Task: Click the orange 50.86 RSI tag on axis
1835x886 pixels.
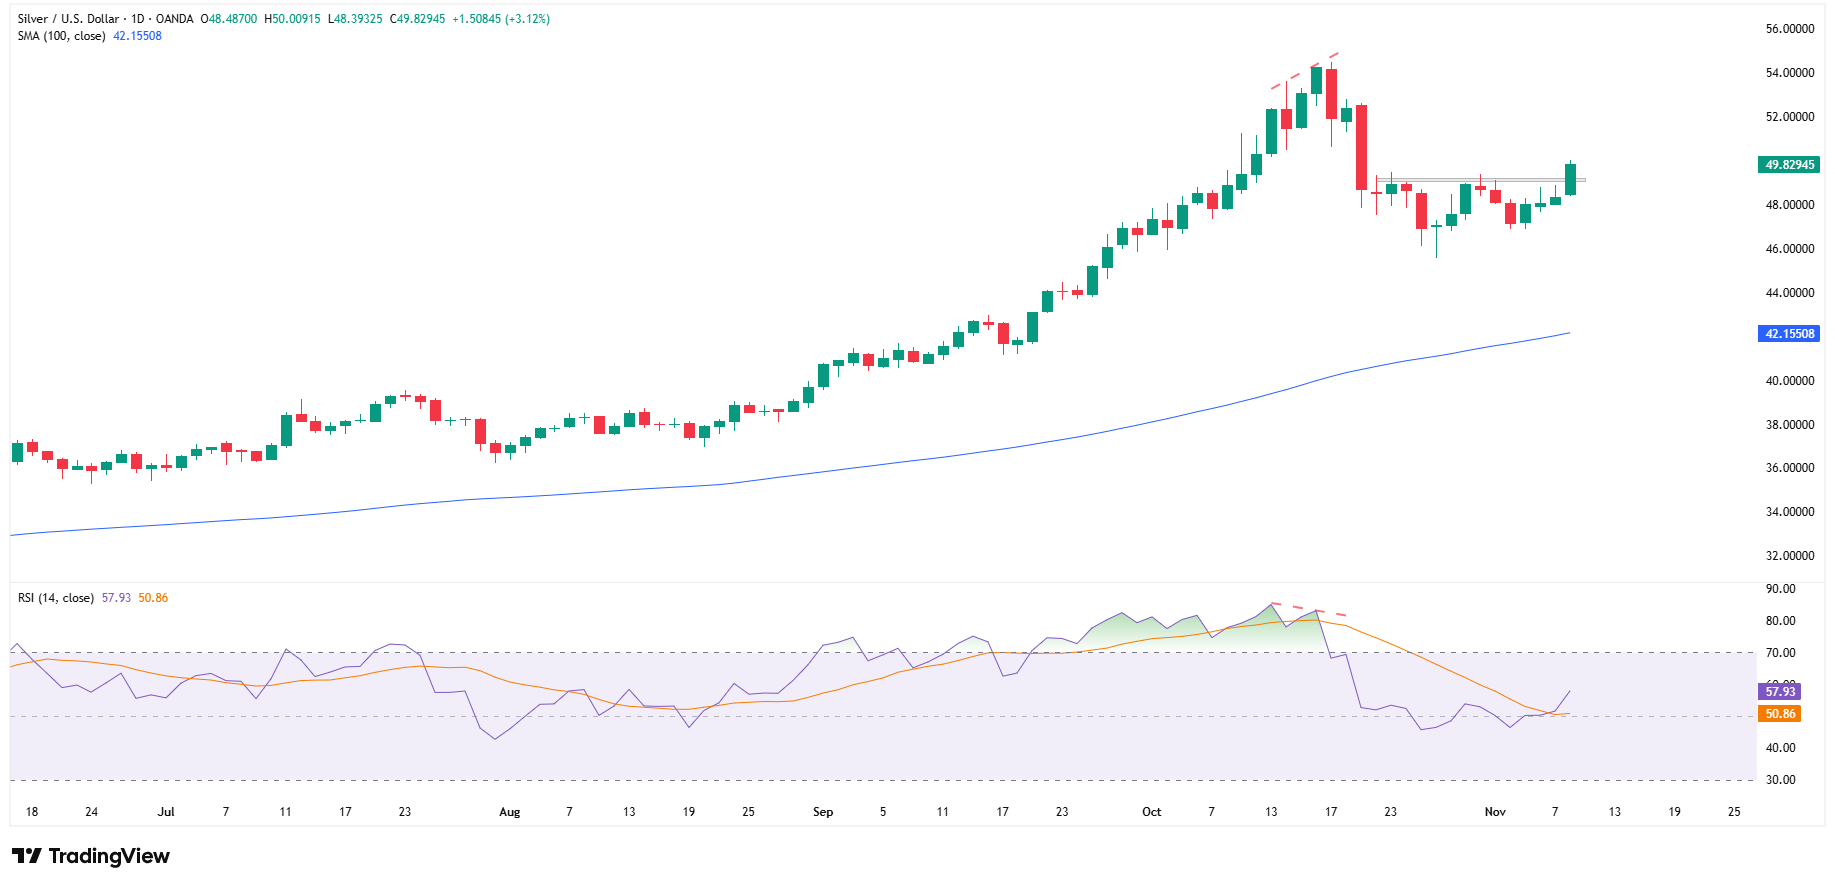Action: [x=1779, y=714]
